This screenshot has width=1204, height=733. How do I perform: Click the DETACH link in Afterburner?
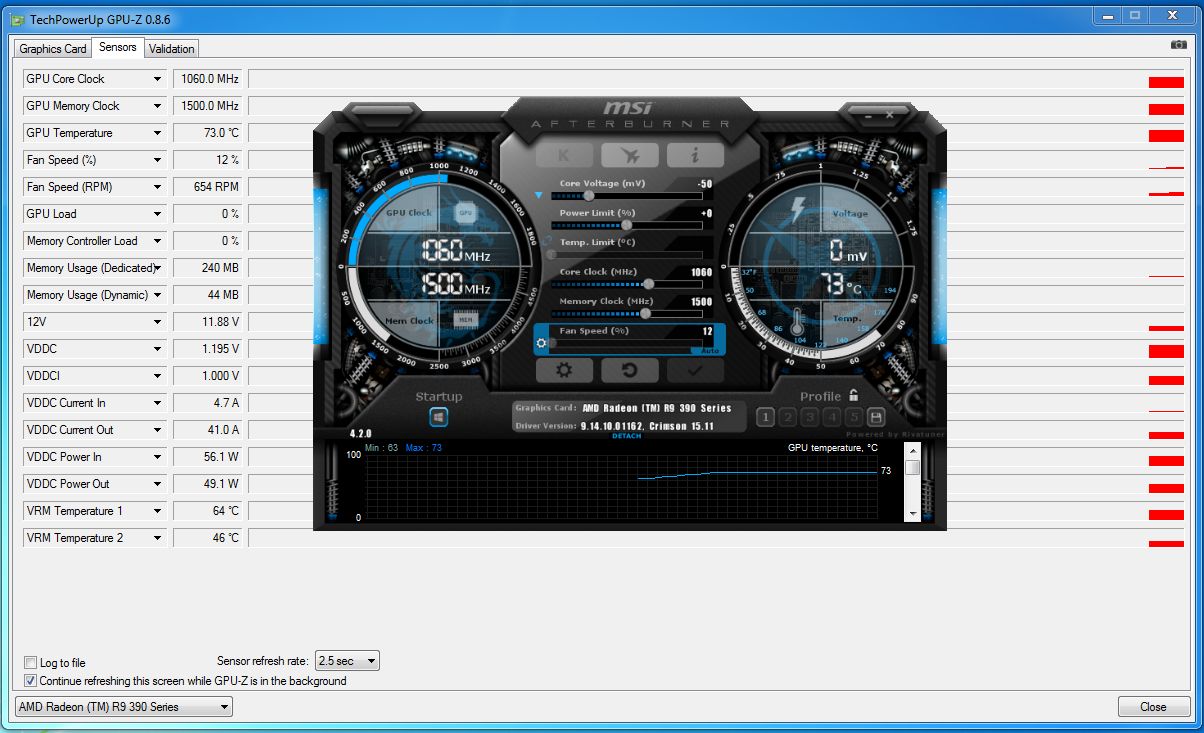626,436
